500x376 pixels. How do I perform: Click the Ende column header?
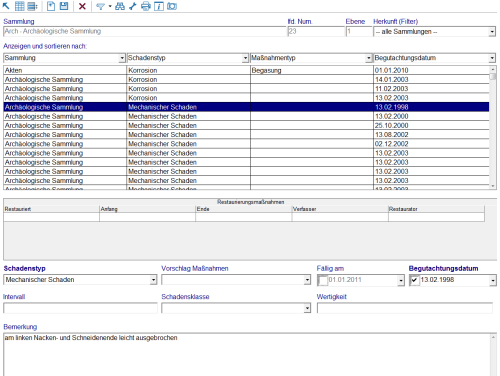pyautogui.click(x=244, y=209)
